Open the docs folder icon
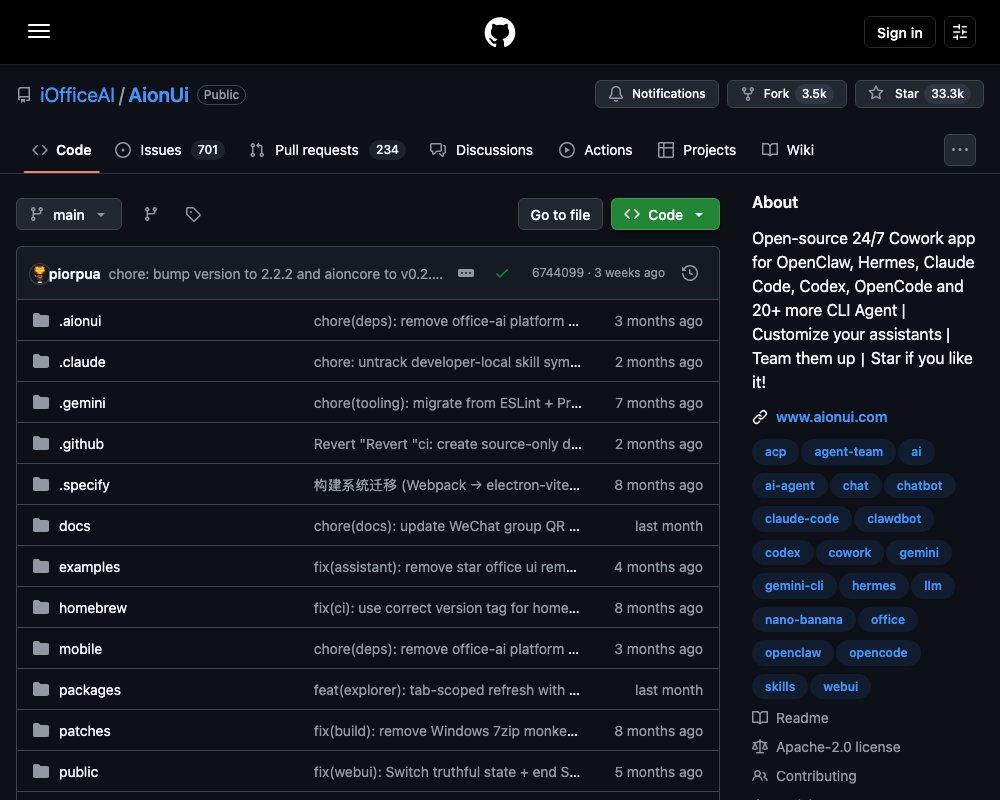 41,525
